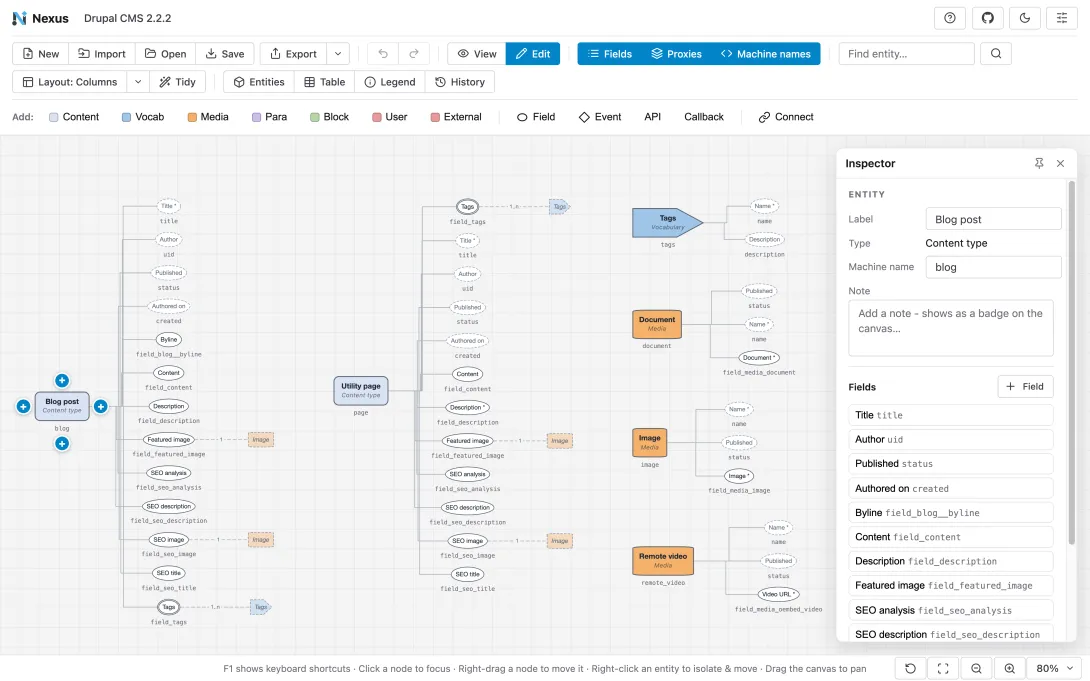Screen dimensions: 1090x681
Task: Add an External entity
Action: coord(456,117)
